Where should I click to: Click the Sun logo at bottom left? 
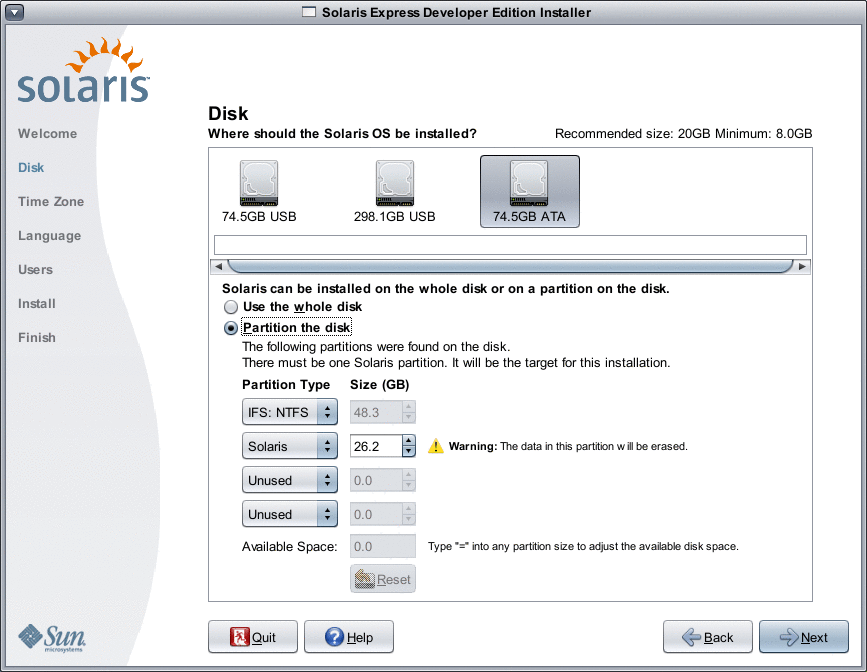click(50, 635)
